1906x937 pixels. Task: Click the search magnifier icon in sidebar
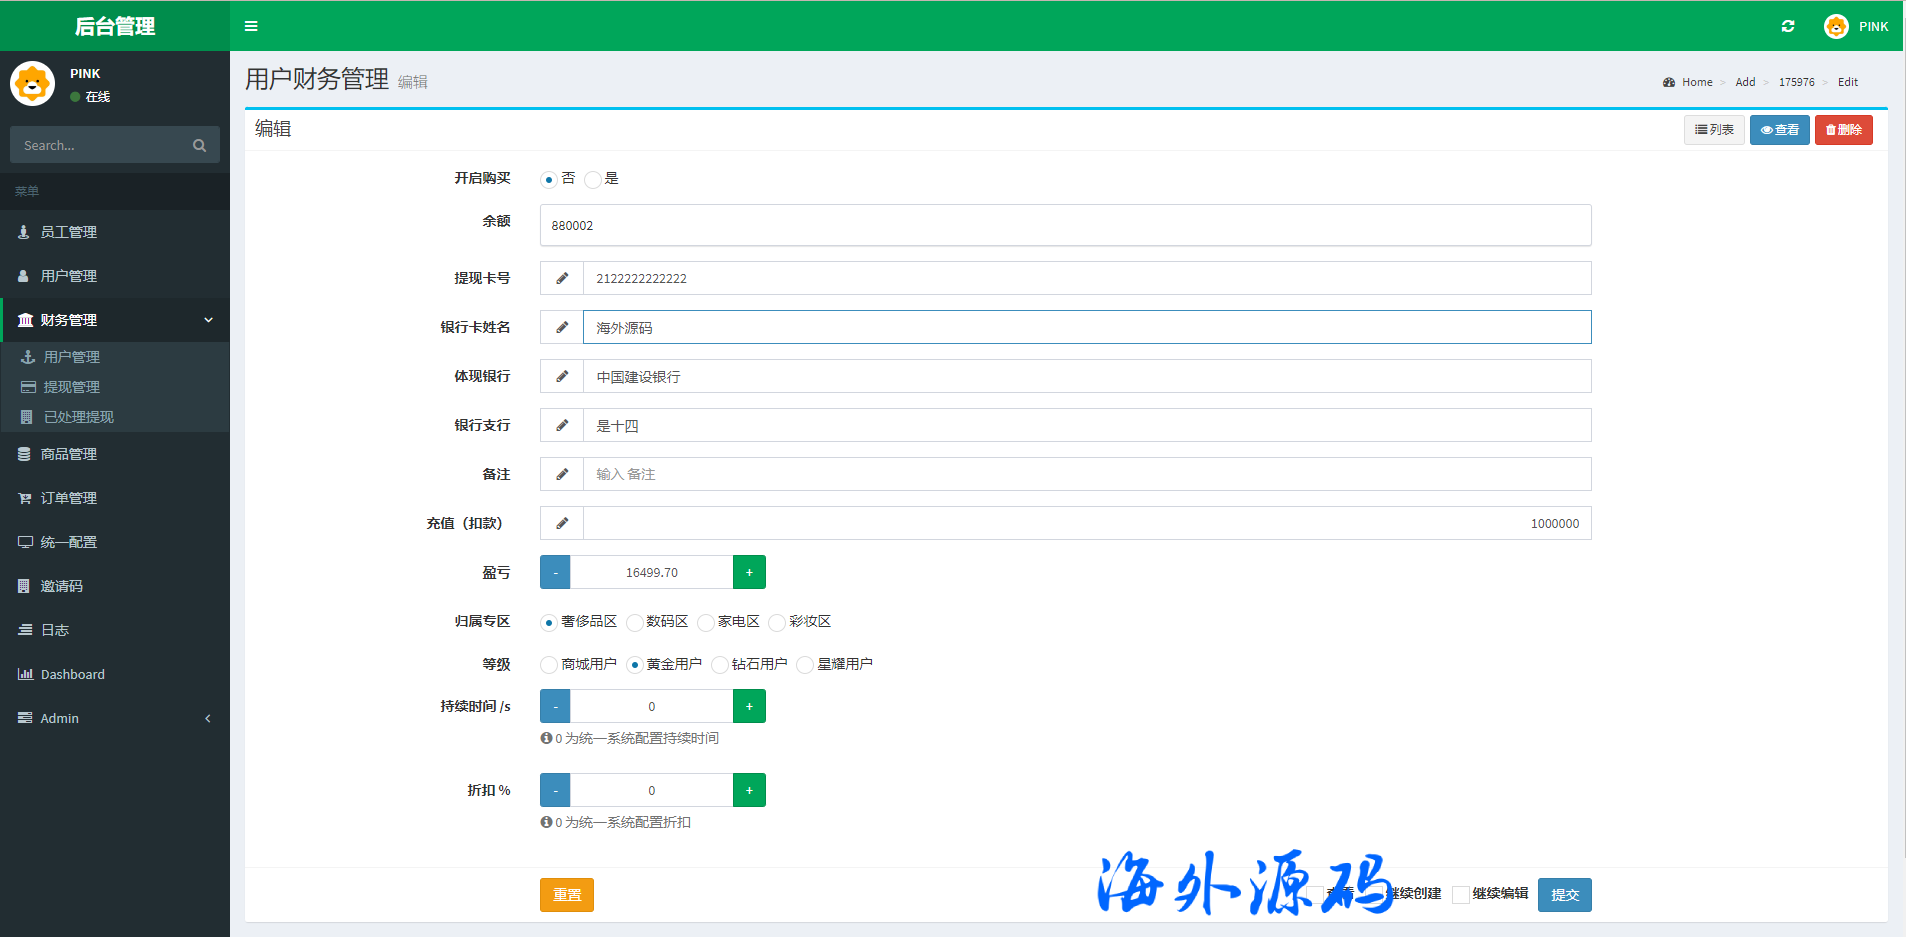199,146
